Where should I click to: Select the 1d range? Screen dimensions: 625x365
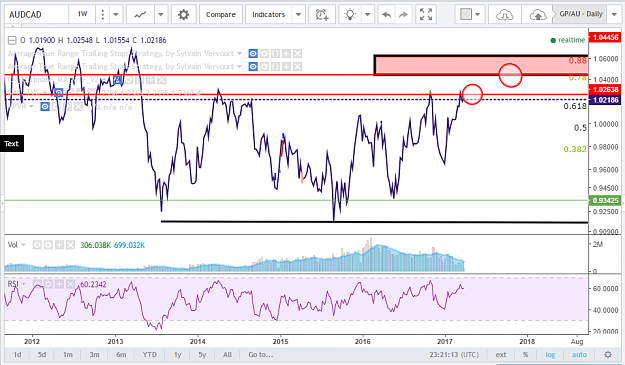pyautogui.click(x=17, y=354)
